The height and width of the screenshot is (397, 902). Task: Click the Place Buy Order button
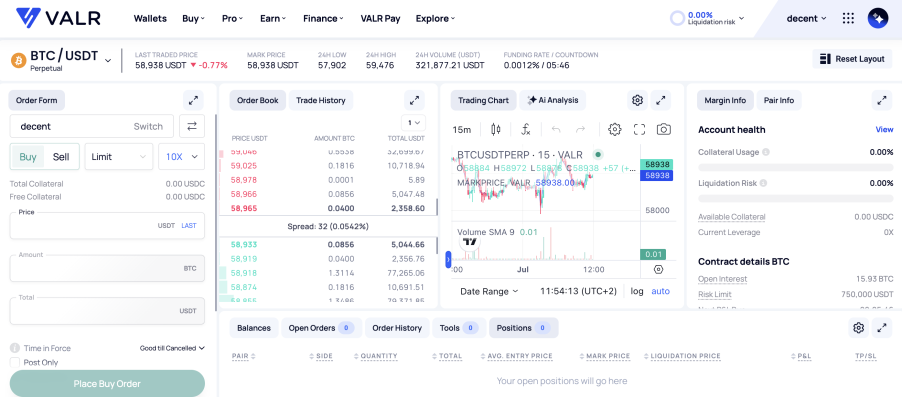(107, 384)
